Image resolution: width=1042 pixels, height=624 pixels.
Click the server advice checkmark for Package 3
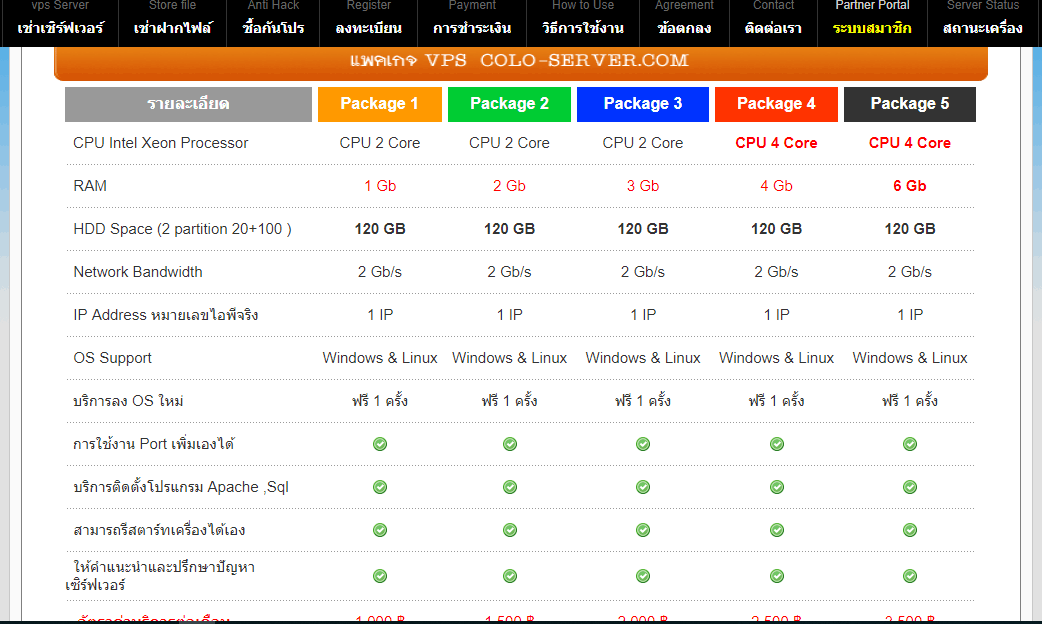pos(643,576)
